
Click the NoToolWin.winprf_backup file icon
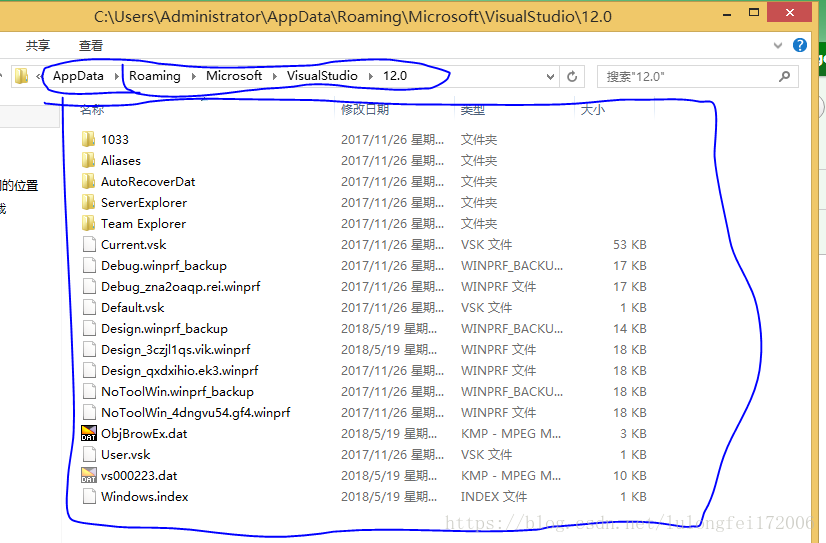[89, 392]
